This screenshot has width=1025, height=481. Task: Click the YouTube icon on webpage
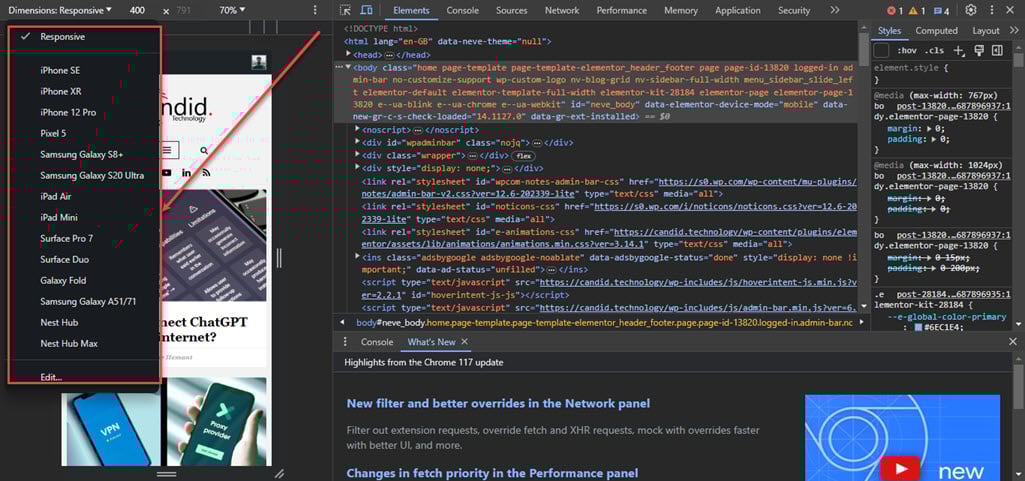167,173
